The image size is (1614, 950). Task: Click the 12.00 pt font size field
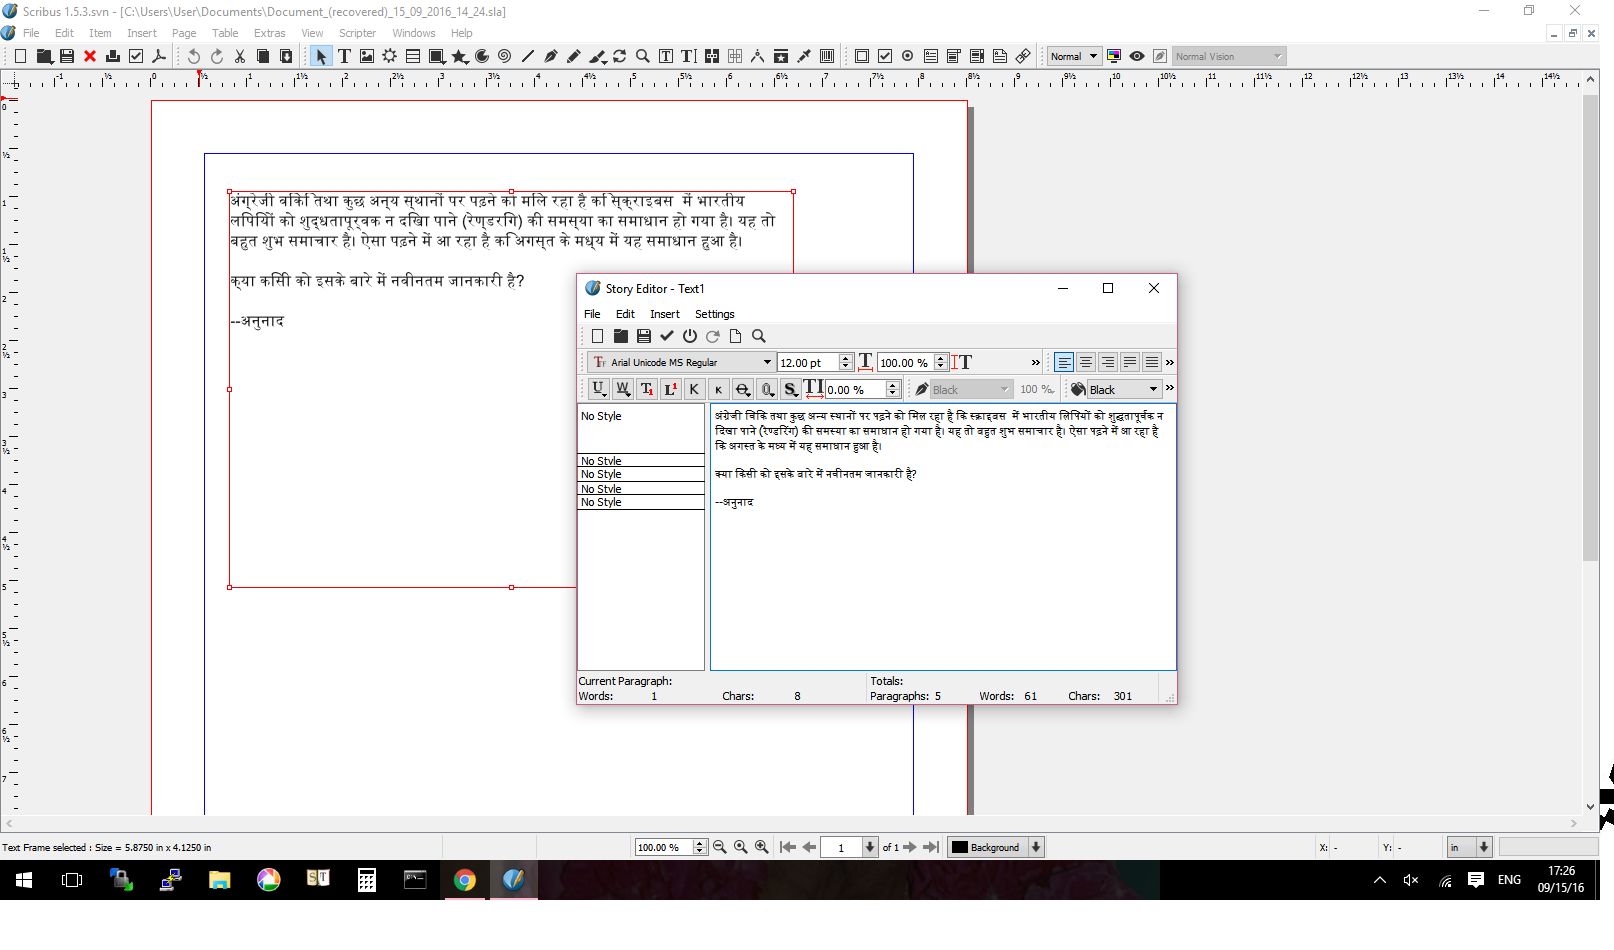click(807, 362)
